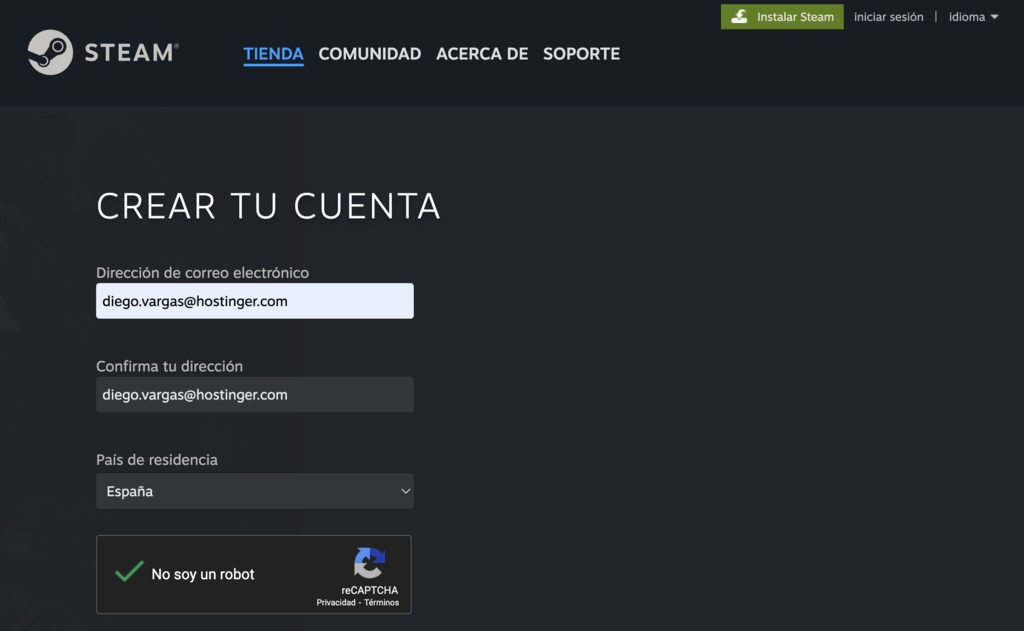Expand the country list with its chevron
This screenshot has height=631, width=1024.
tap(404, 491)
